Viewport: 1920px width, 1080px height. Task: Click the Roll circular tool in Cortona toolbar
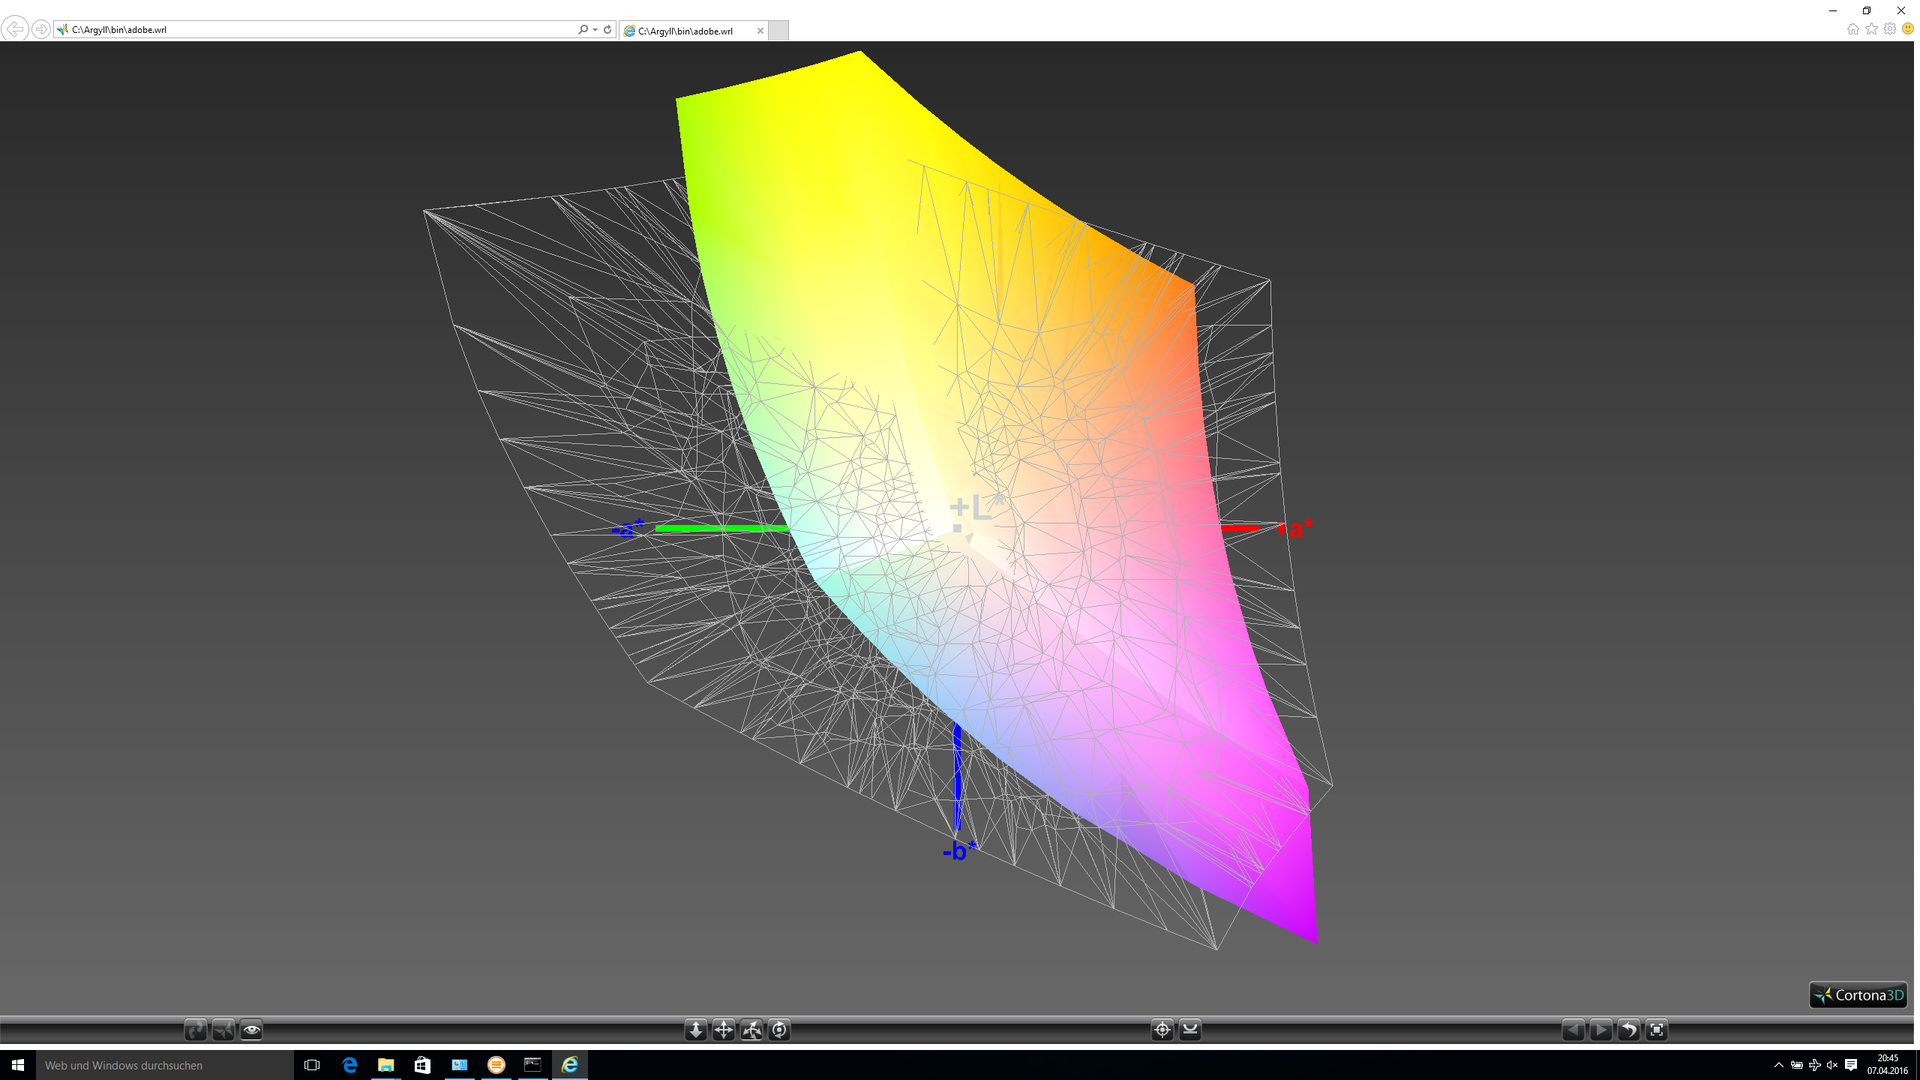point(779,1030)
